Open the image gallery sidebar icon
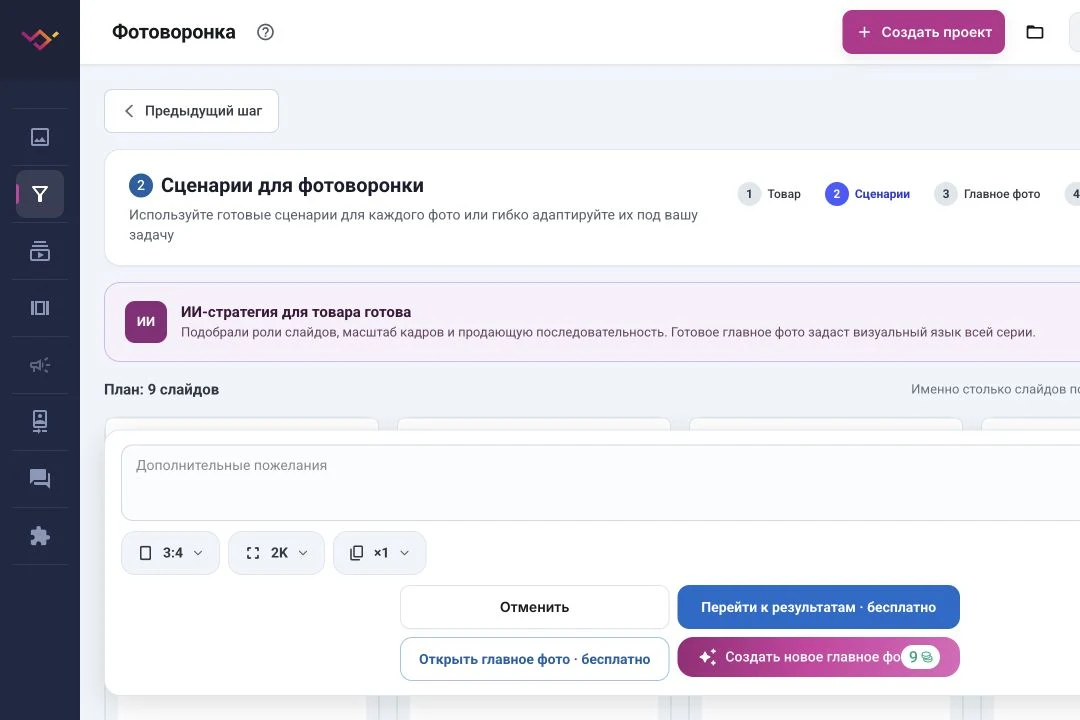The image size is (1080, 720). pos(40,137)
